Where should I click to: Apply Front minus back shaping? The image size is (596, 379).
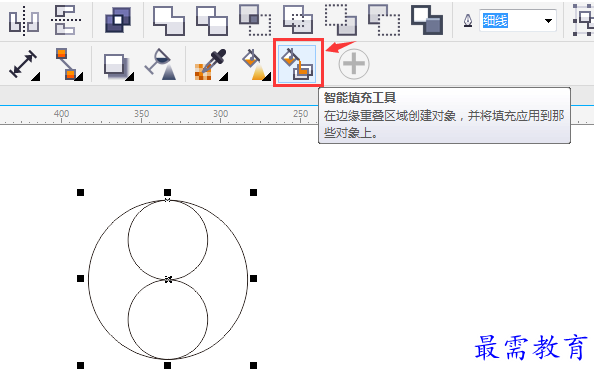(x=341, y=20)
